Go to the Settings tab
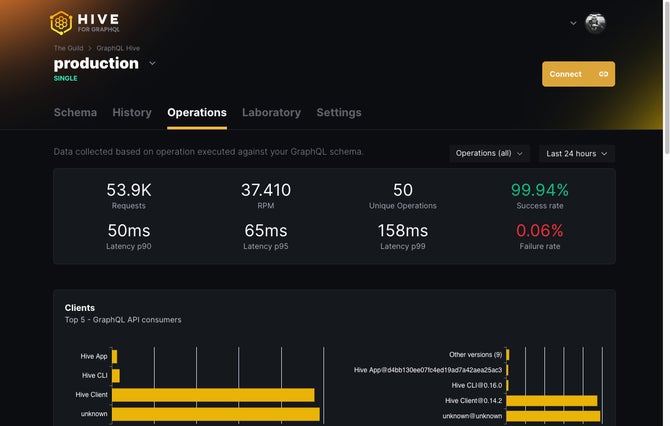The image size is (670, 426). coord(339,112)
